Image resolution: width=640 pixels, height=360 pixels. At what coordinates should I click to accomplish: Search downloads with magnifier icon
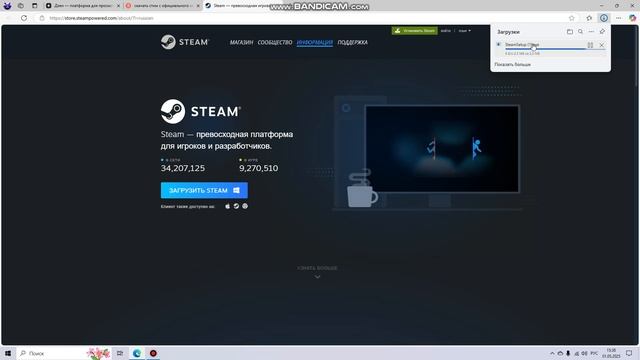[580, 31]
